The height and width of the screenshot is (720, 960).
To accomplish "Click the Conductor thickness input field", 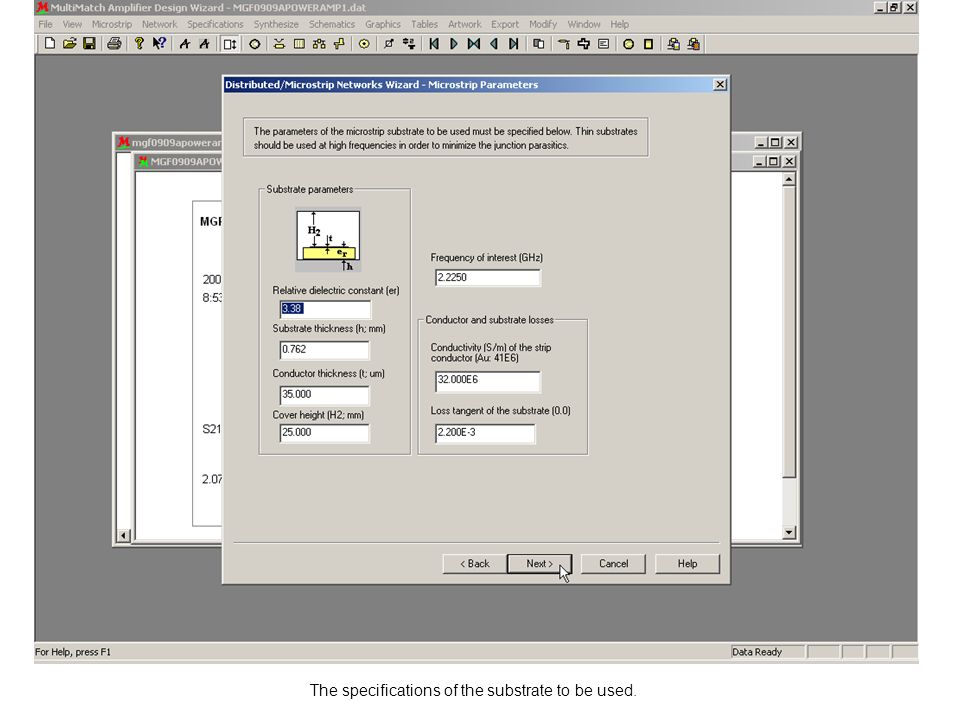I will point(324,395).
